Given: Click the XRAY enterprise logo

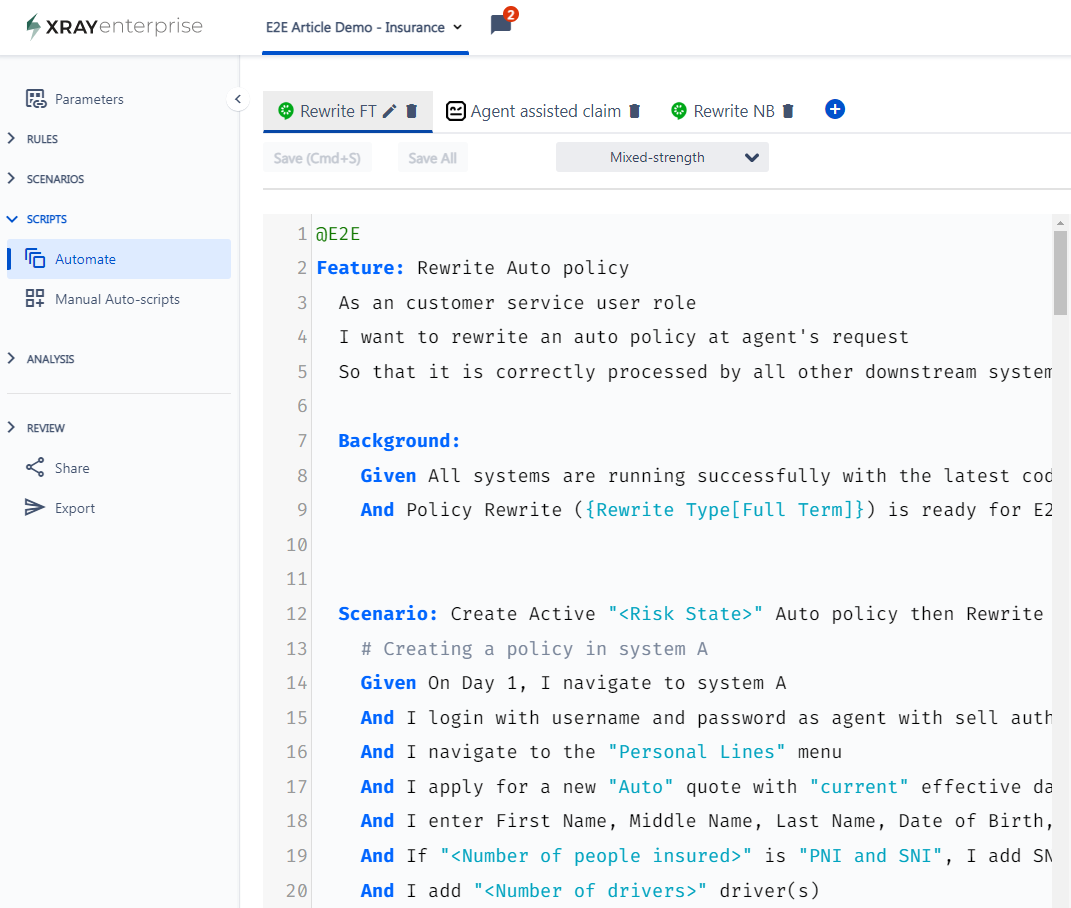Looking at the screenshot, I should coord(114,27).
